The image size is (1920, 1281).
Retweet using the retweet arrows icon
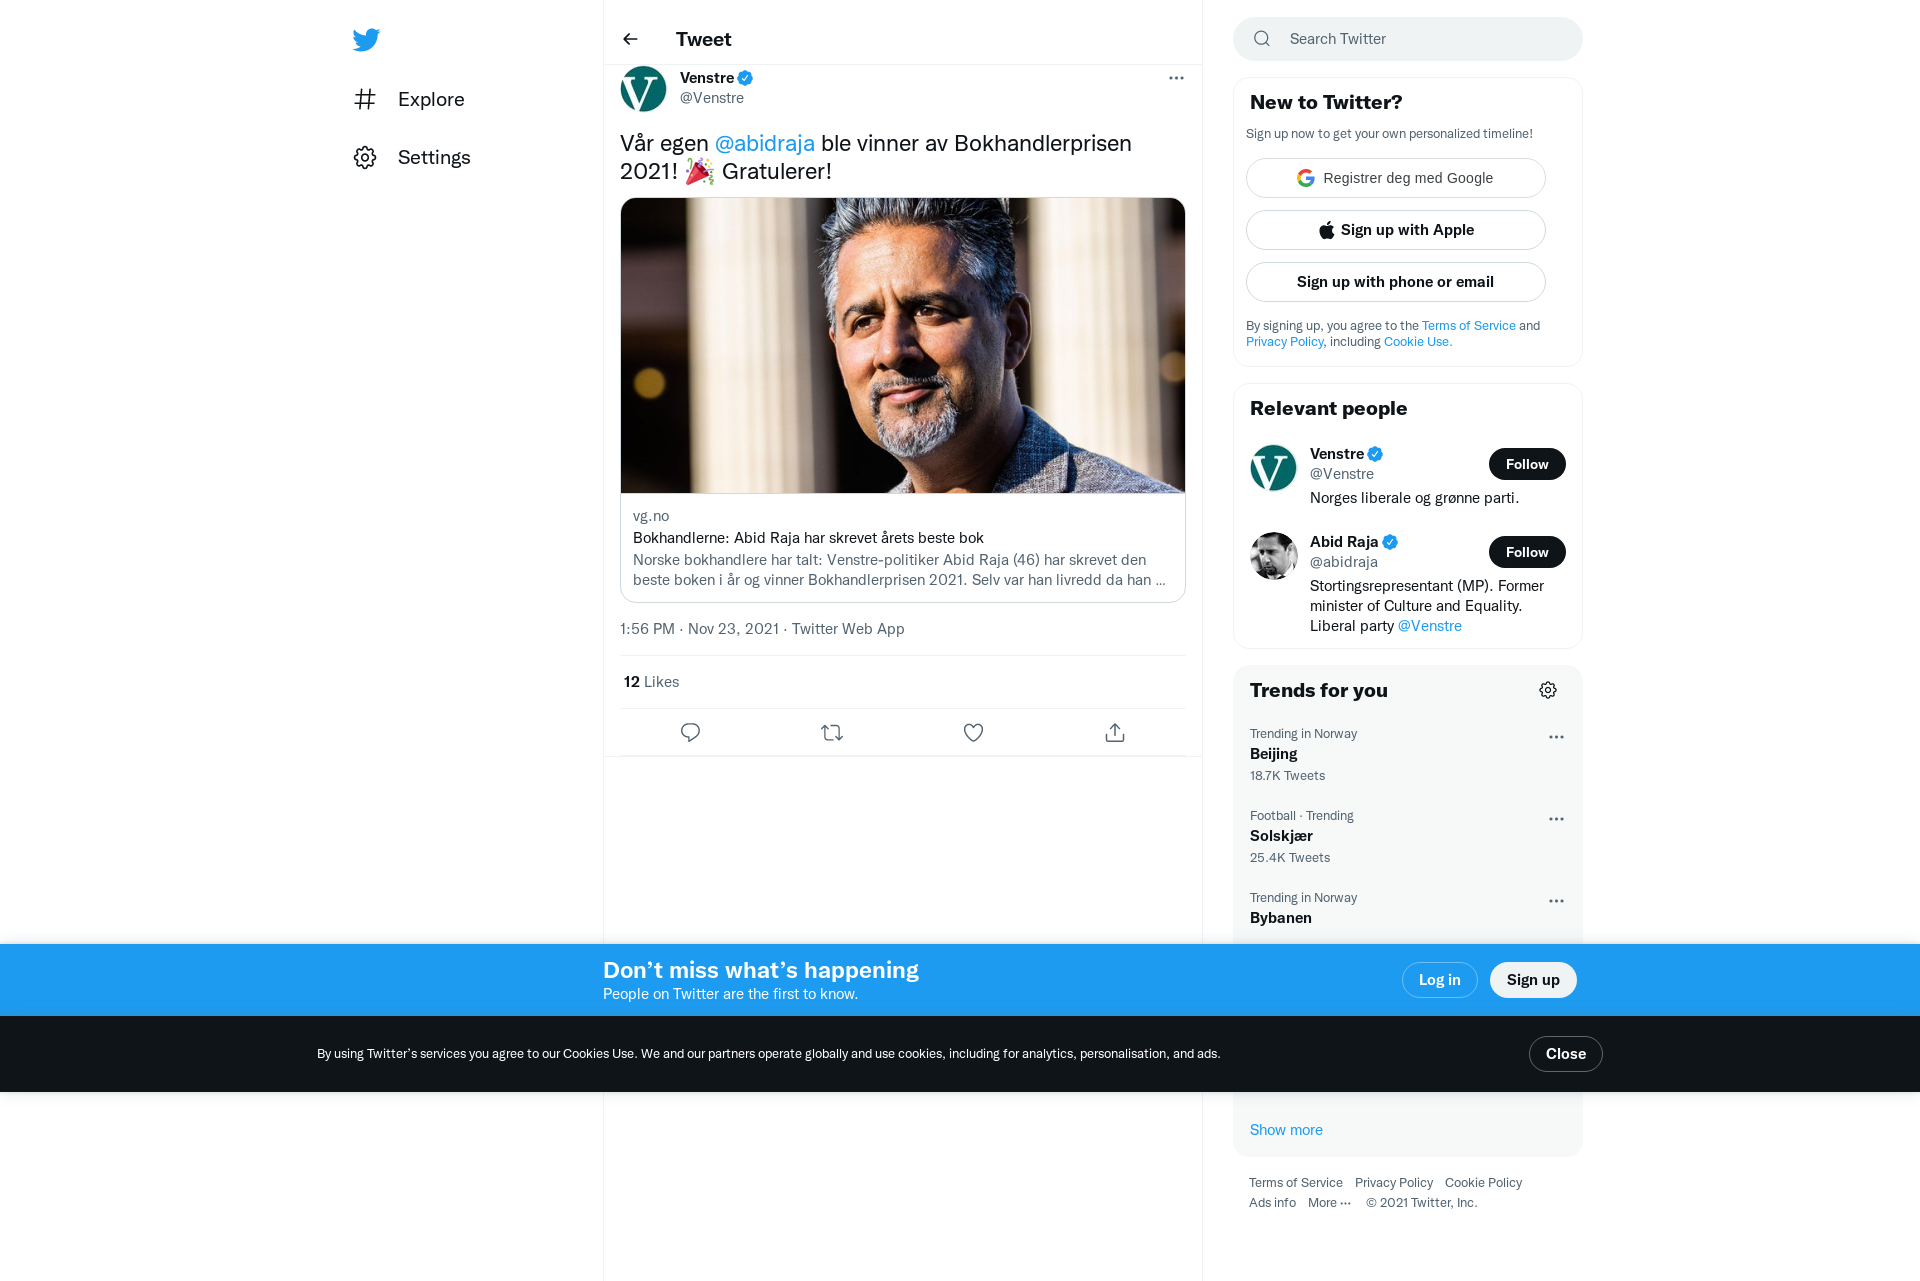[832, 733]
